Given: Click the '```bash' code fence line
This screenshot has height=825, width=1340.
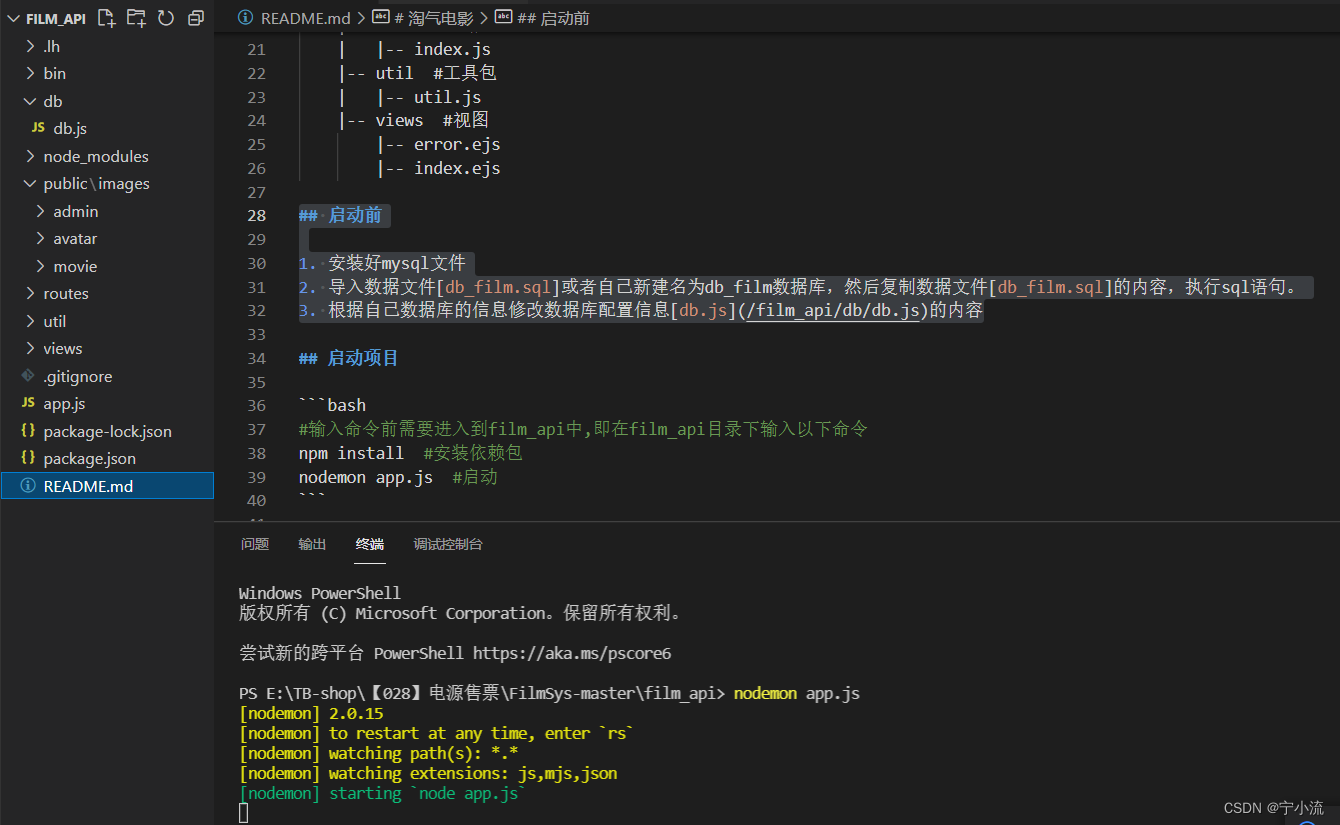Looking at the screenshot, I should point(332,405).
